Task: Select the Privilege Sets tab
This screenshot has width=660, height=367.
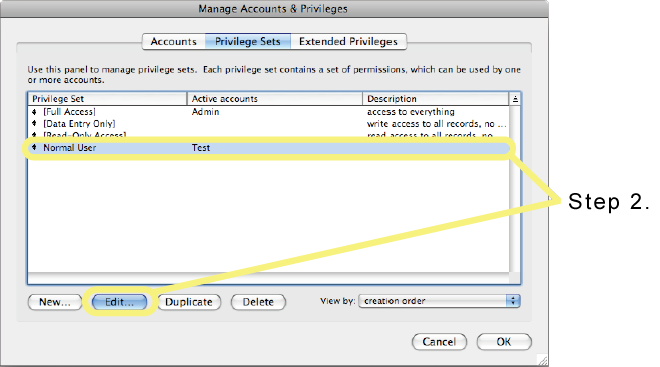Action: pos(248,42)
